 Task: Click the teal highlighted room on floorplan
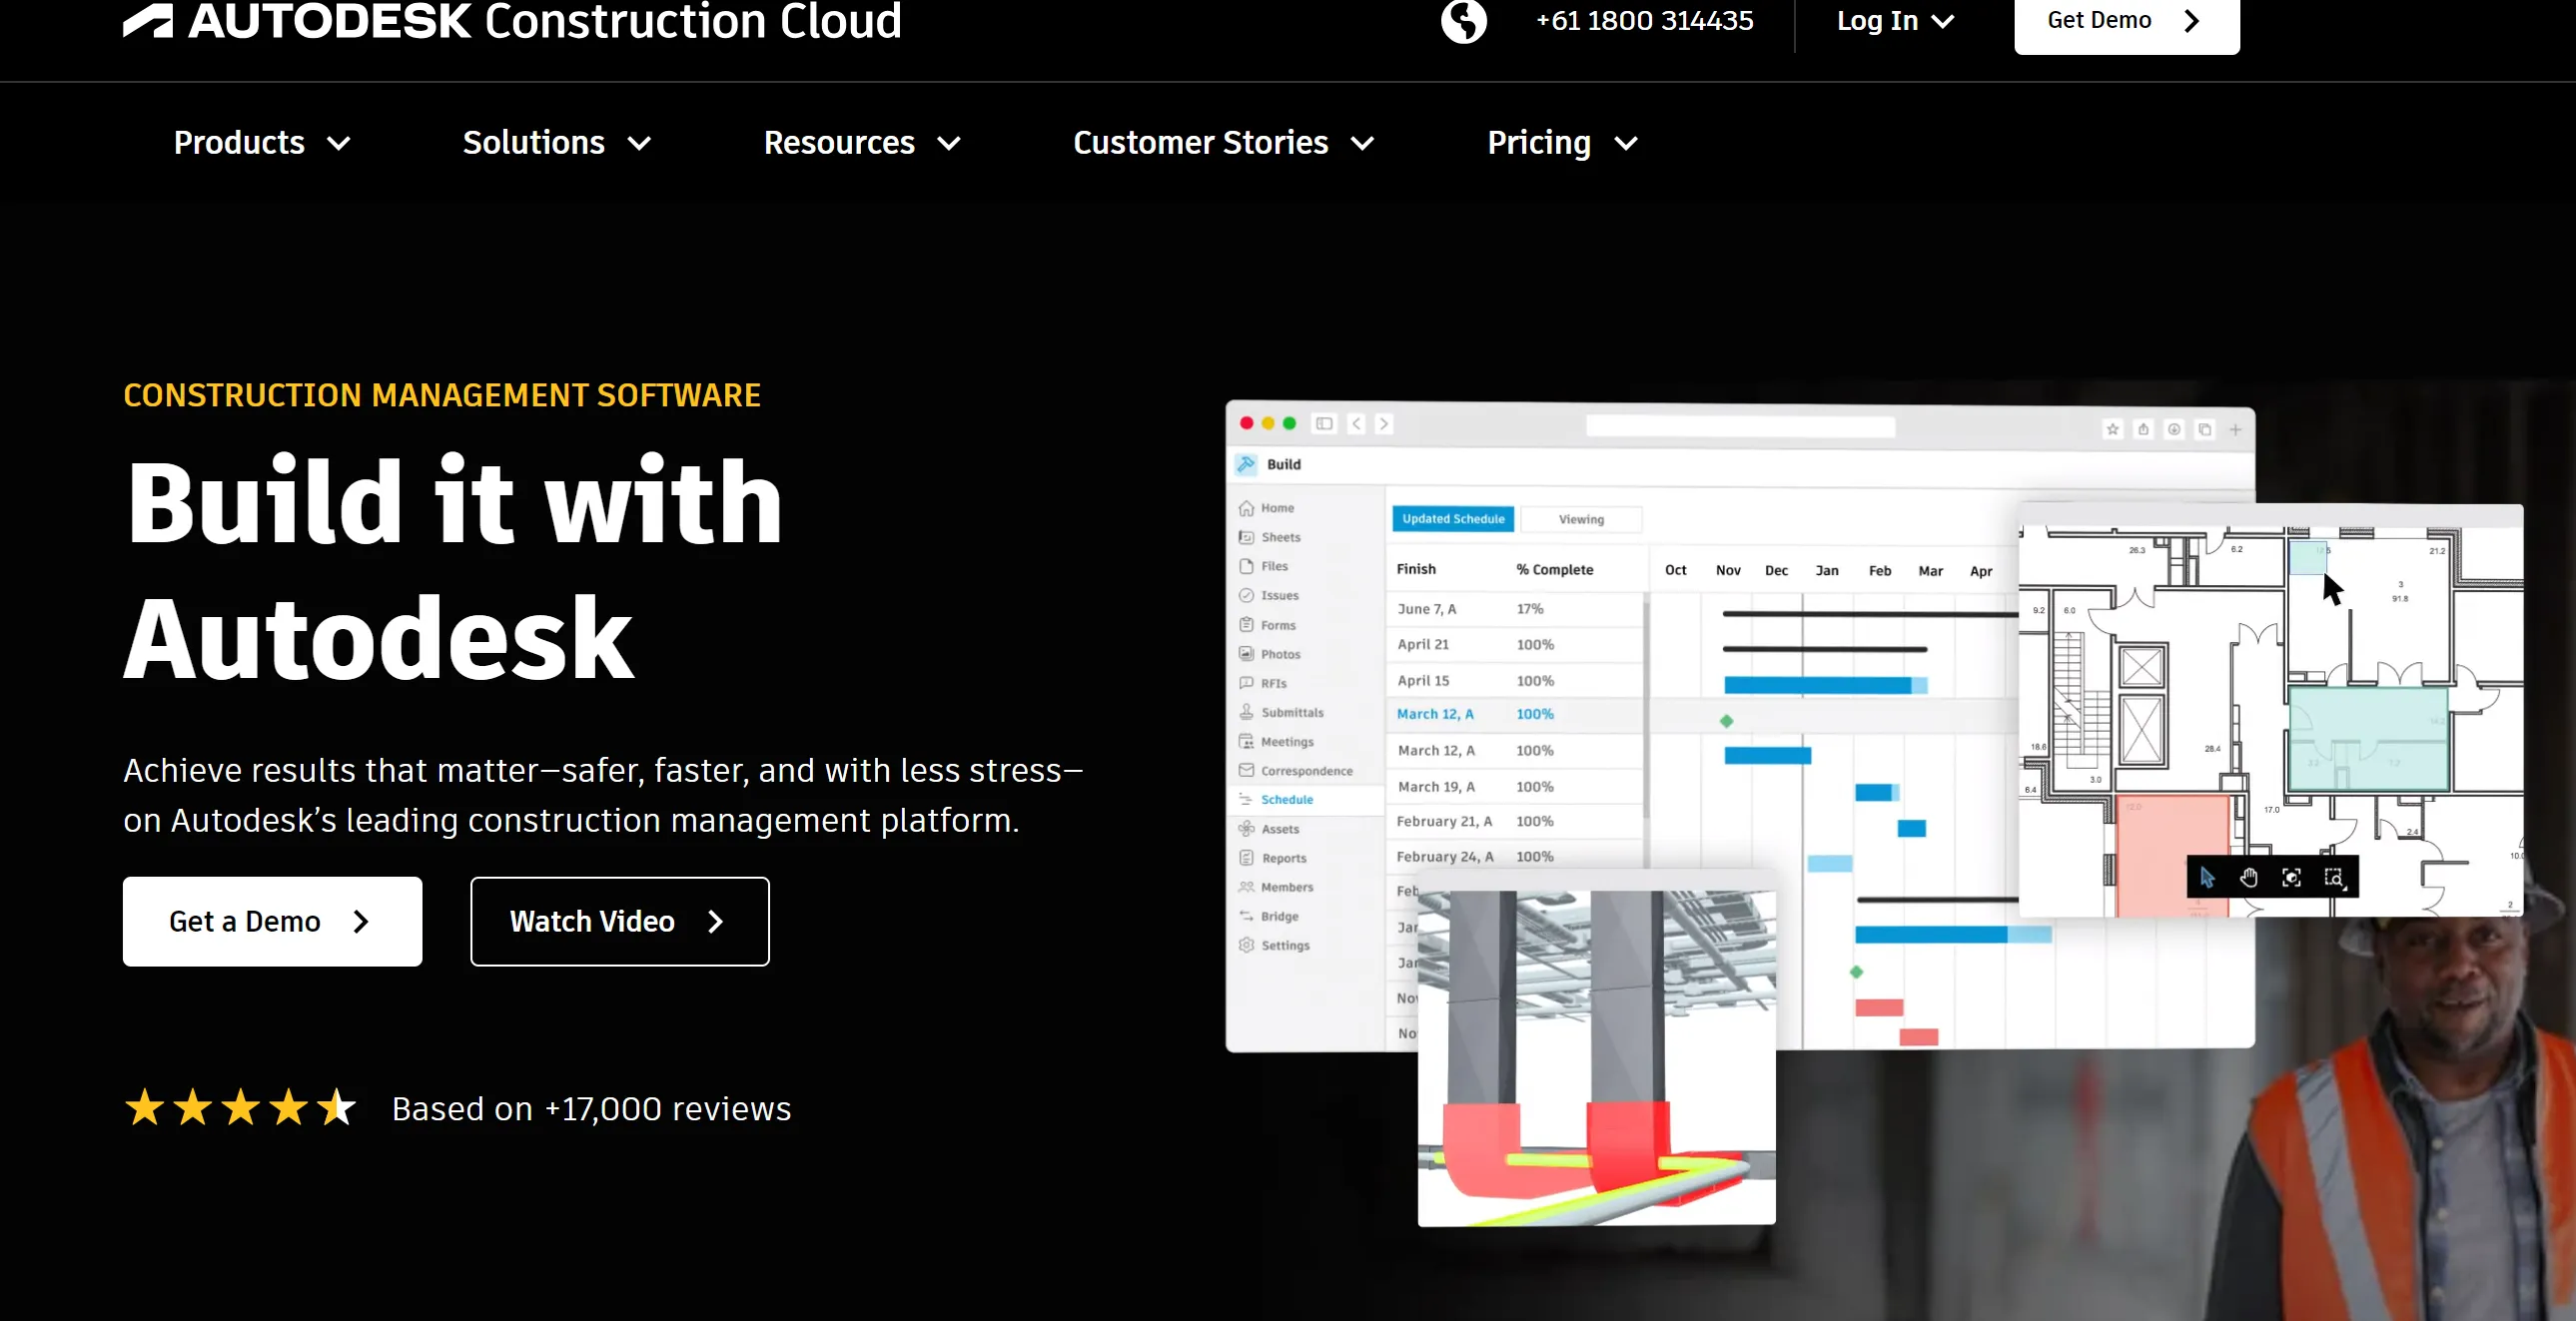pyautogui.click(x=2368, y=738)
